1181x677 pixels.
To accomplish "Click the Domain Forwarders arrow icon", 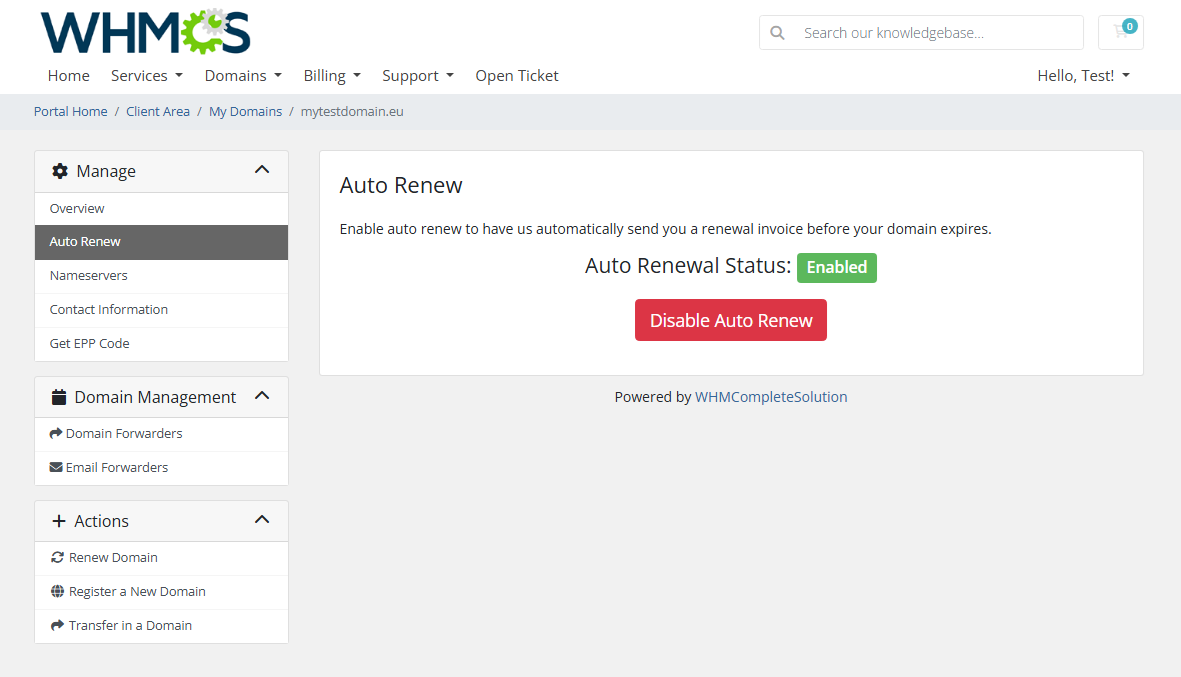I will [56, 433].
